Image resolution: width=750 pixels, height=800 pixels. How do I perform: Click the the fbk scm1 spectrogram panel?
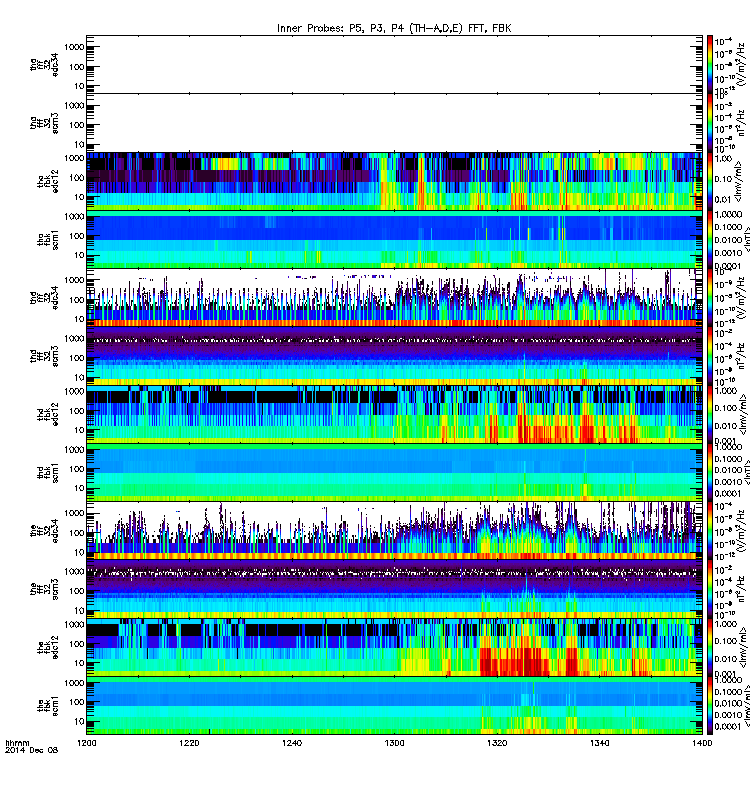pyautogui.click(x=394, y=706)
